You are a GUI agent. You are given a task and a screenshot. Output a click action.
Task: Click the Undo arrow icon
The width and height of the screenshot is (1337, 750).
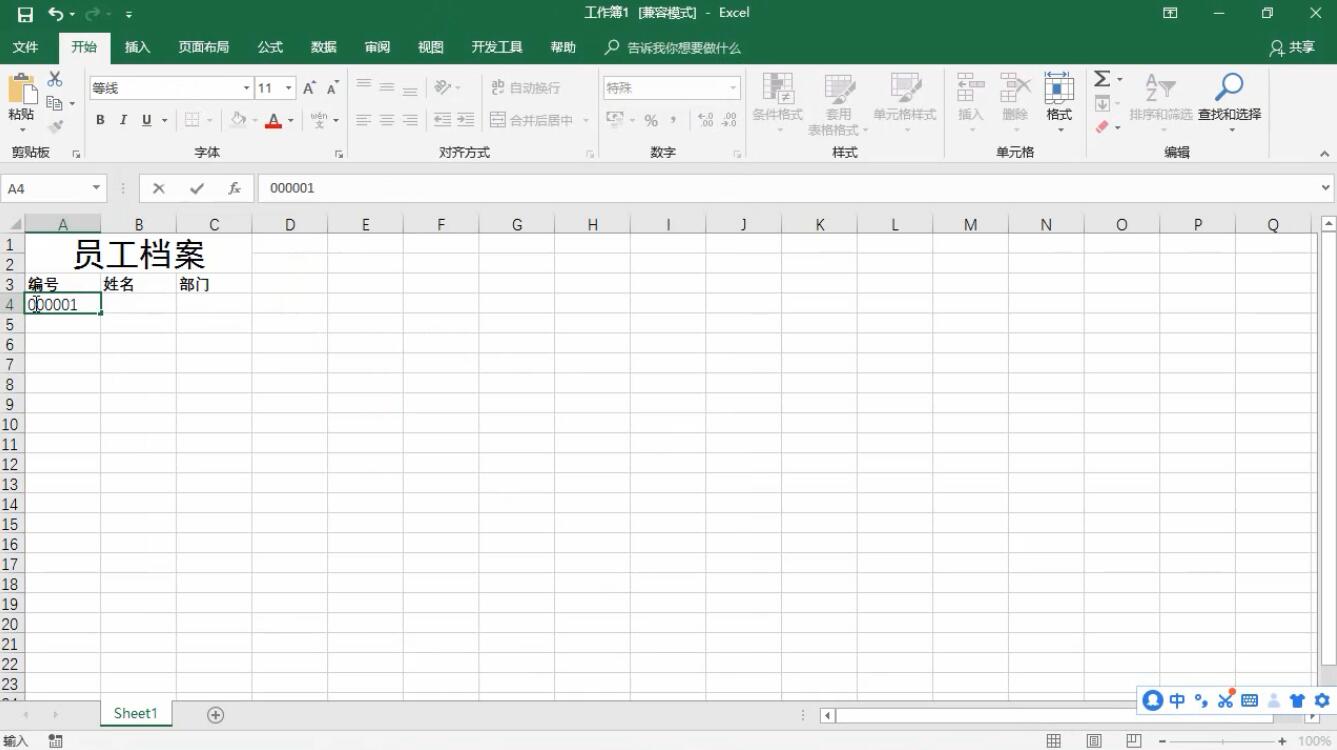point(56,14)
